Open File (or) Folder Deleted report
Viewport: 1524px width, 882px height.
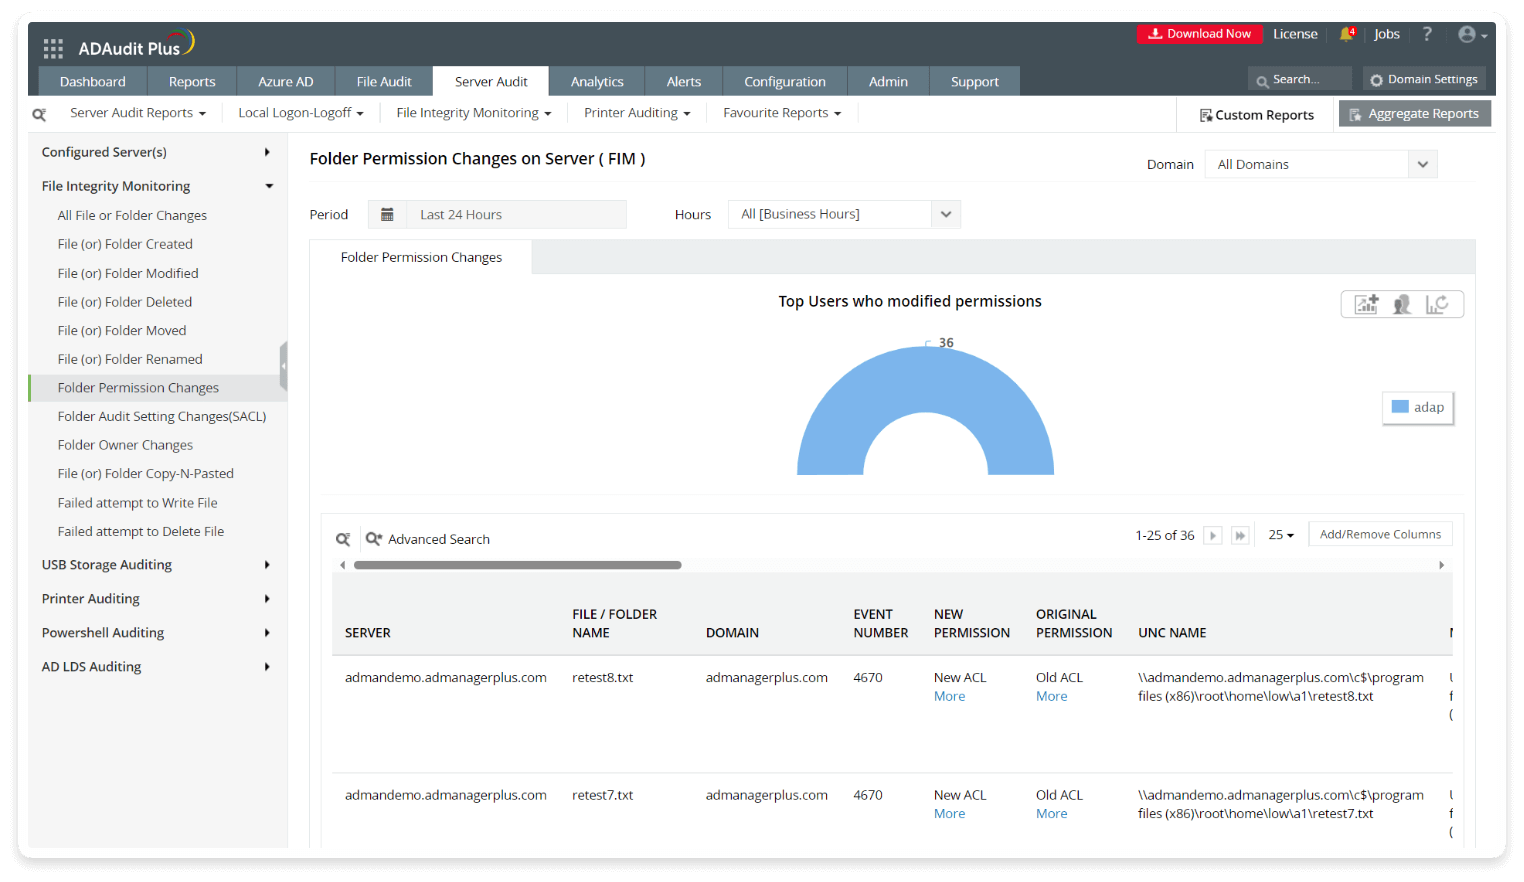pos(125,303)
